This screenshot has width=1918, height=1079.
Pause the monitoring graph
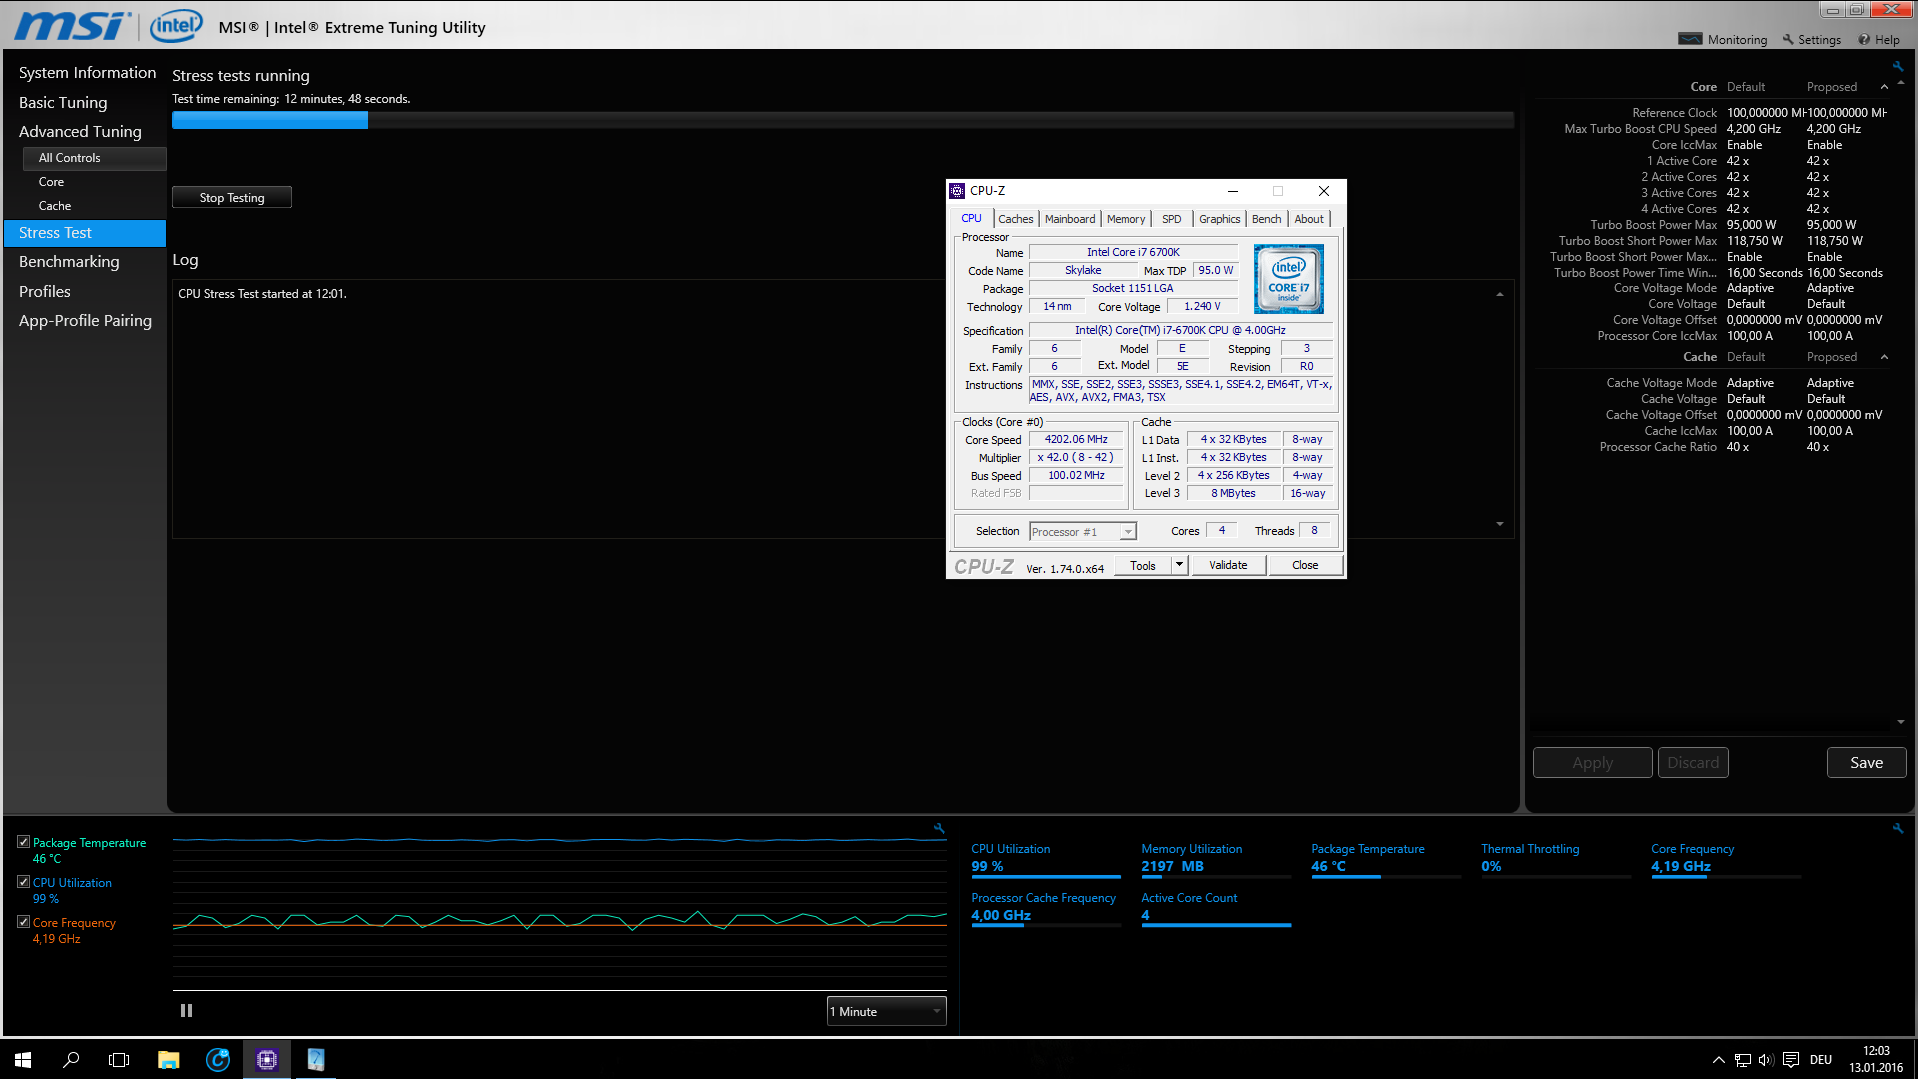[x=186, y=1011]
